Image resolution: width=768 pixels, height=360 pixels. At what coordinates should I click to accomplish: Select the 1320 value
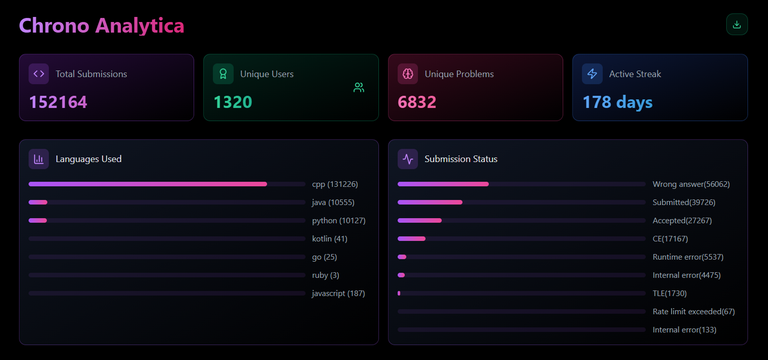(233, 102)
